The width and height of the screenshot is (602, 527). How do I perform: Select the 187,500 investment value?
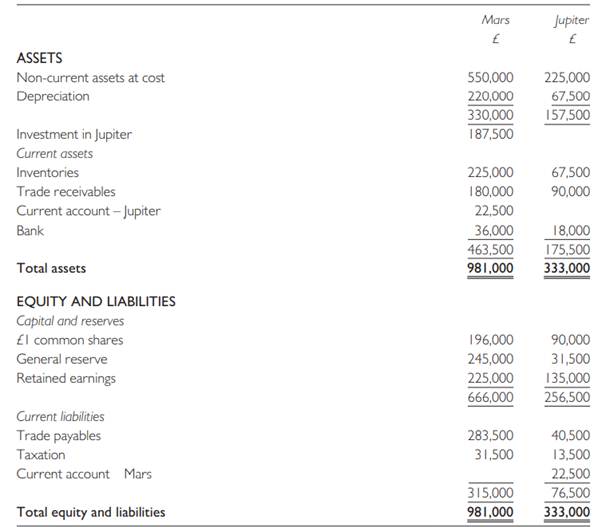click(x=491, y=134)
